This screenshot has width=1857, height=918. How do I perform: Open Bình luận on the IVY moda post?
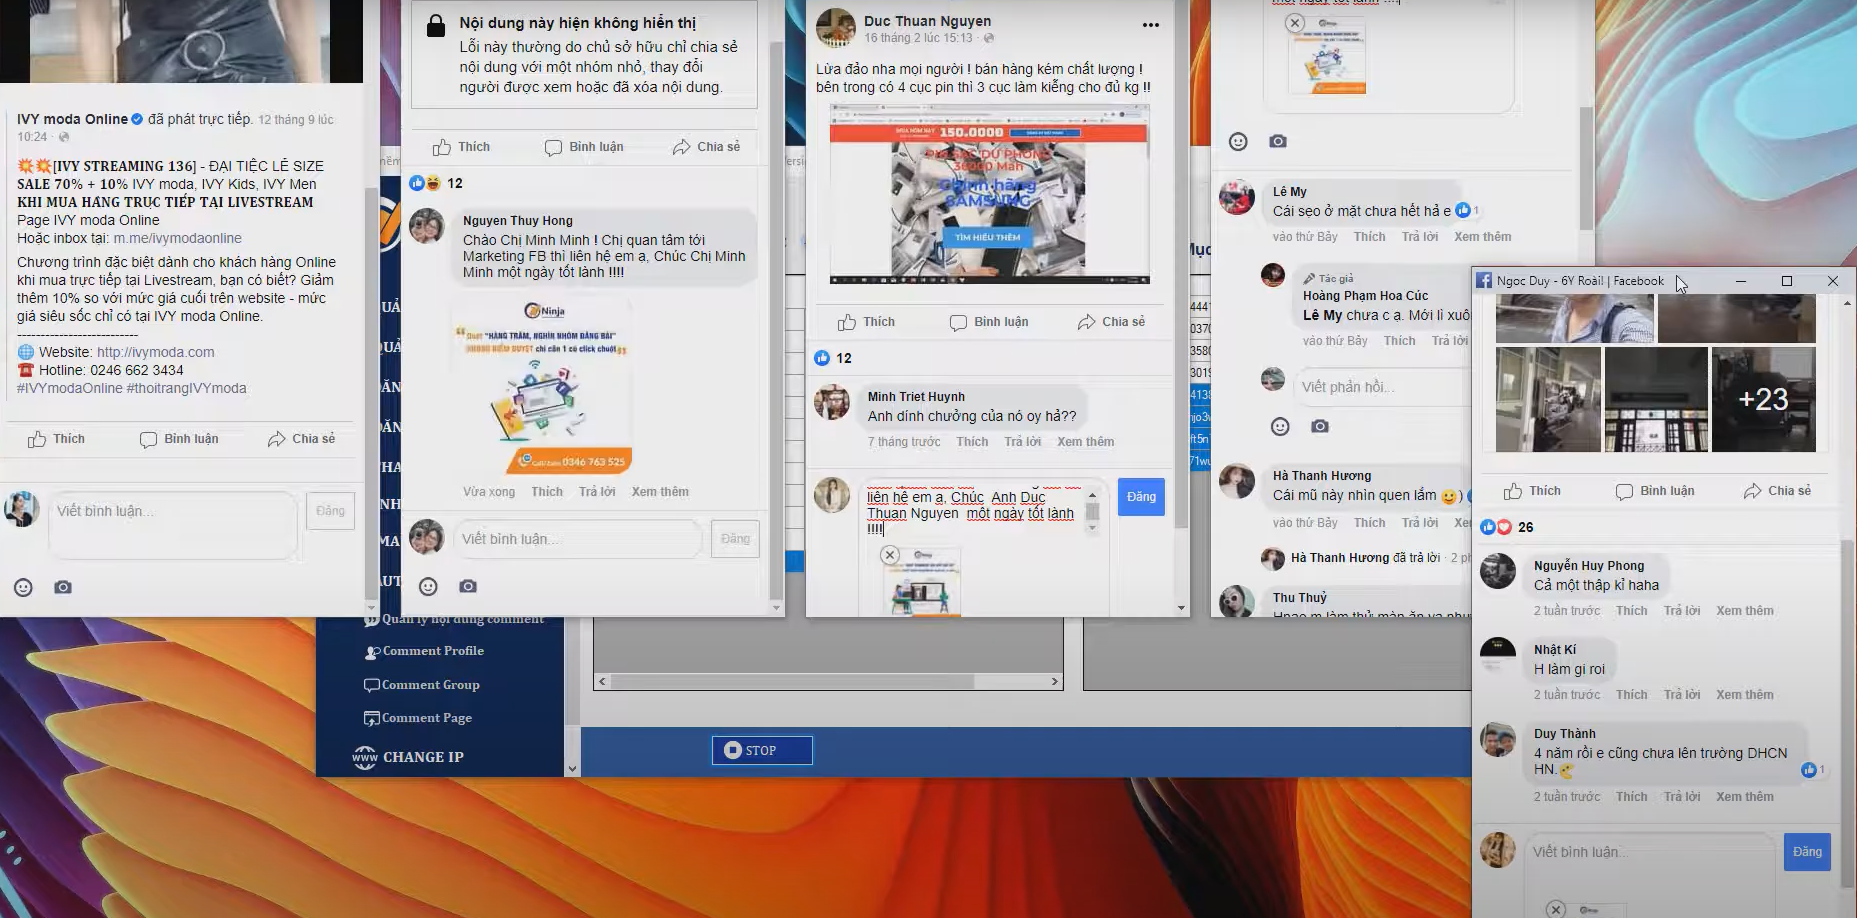179,439
